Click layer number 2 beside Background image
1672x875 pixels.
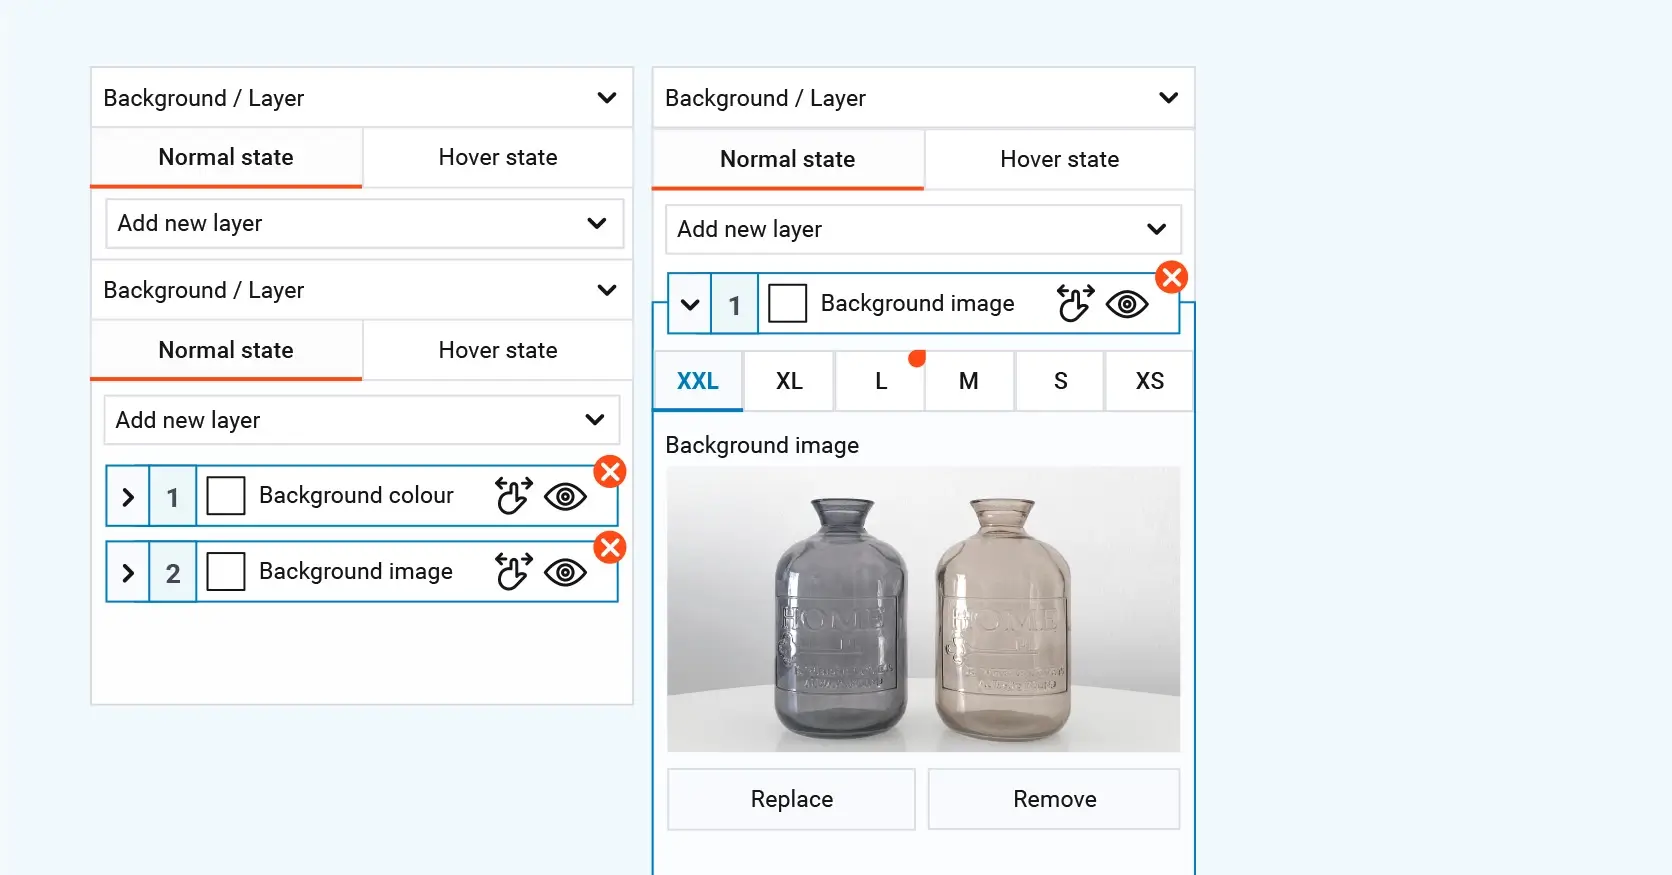tap(173, 573)
